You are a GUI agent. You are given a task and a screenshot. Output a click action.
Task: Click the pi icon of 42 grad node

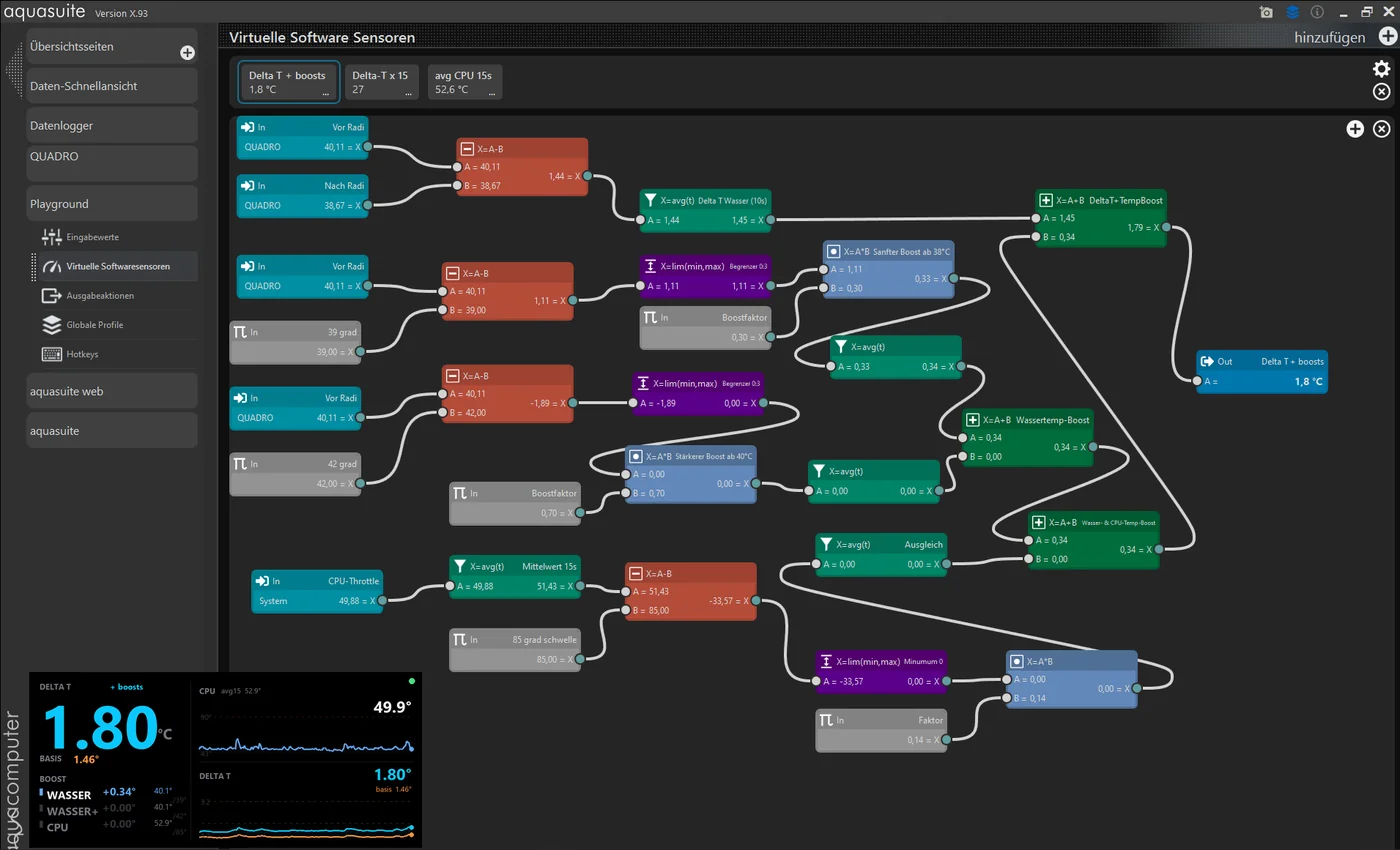click(x=240, y=464)
